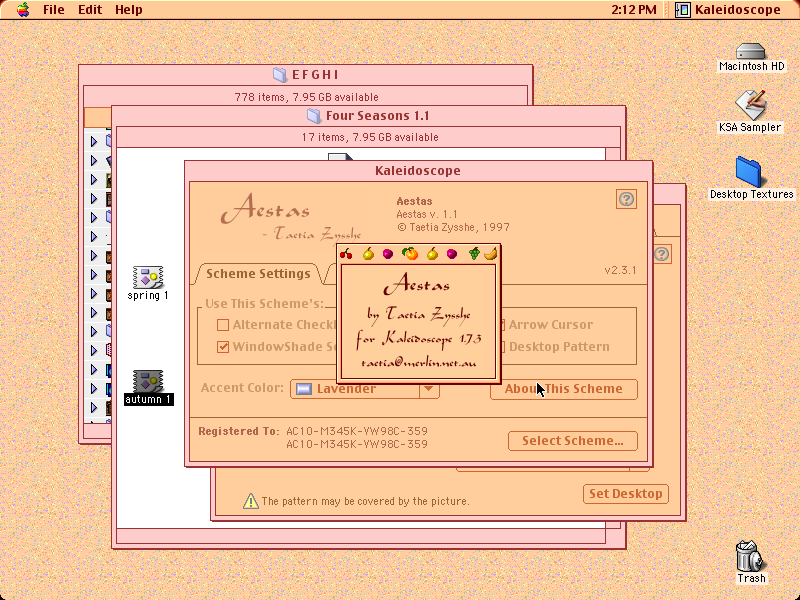The width and height of the screenshot is (800, 600).
Task: Click the horizontal scrollbar of Four Seasons 1.1 window
Action: [x=361, y=536]
